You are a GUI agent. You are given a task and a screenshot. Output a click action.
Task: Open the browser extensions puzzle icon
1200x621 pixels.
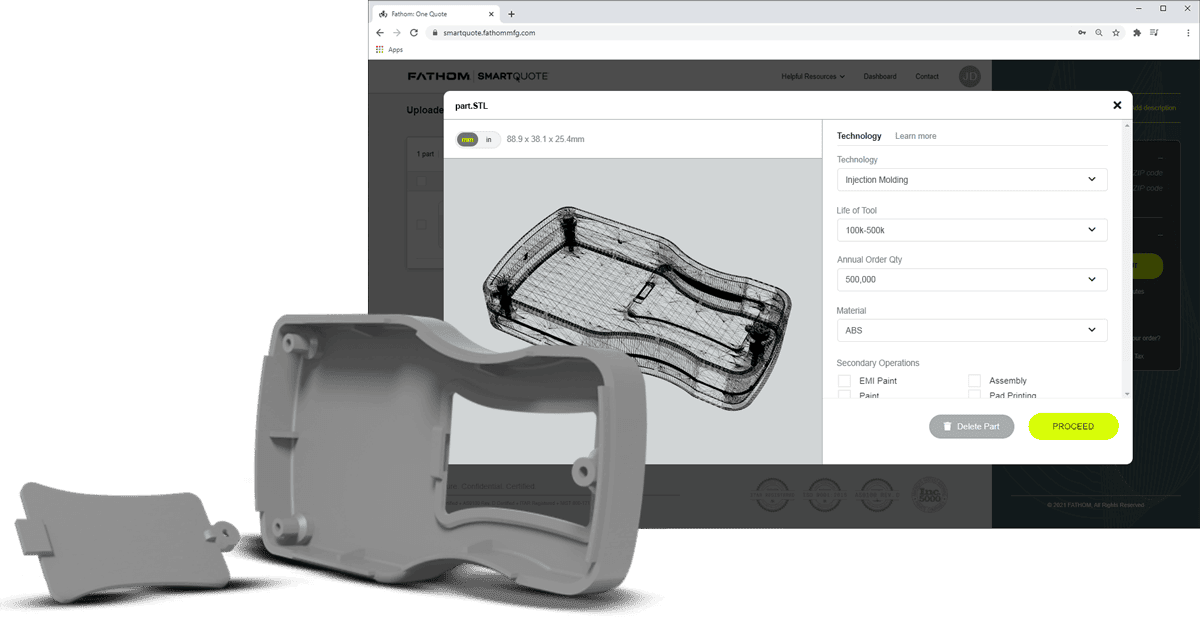1137,33
